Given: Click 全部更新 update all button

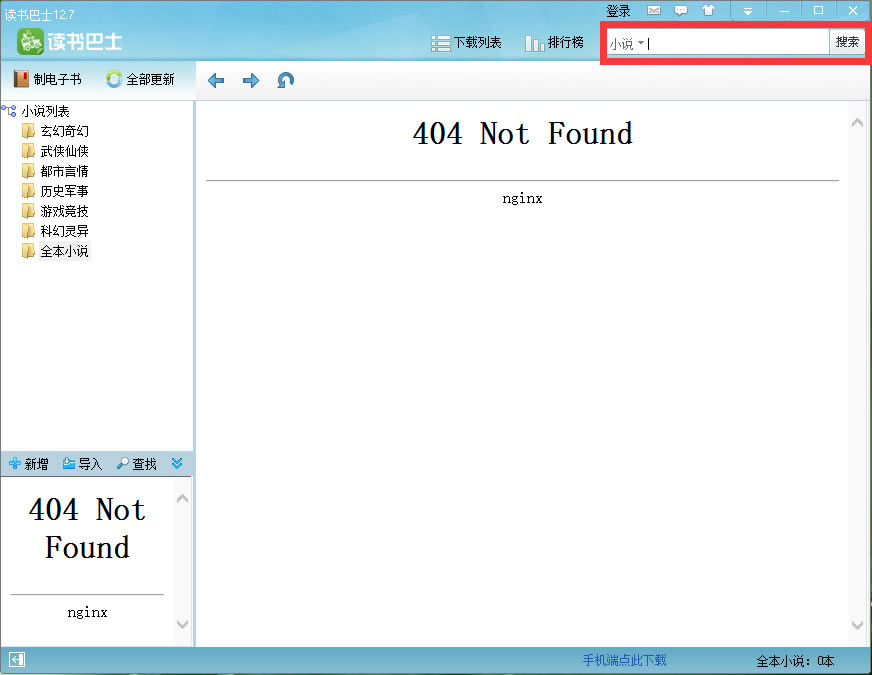Looking at the screenshot, I should pos(140,79).
